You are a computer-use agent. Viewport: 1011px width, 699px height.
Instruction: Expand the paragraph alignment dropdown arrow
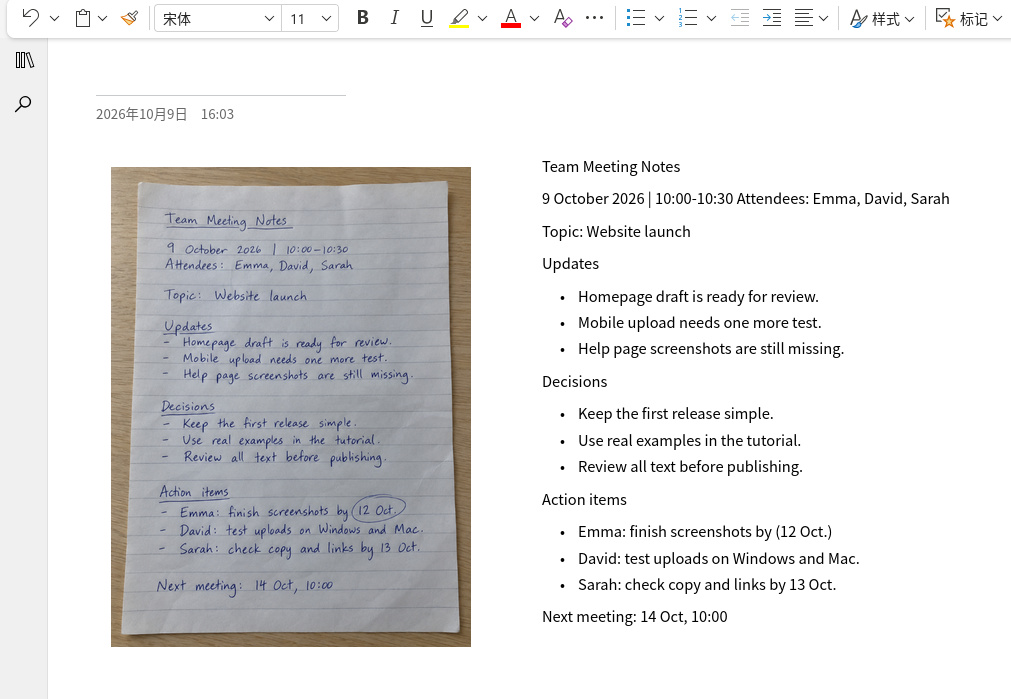click(x=823, y=19)
